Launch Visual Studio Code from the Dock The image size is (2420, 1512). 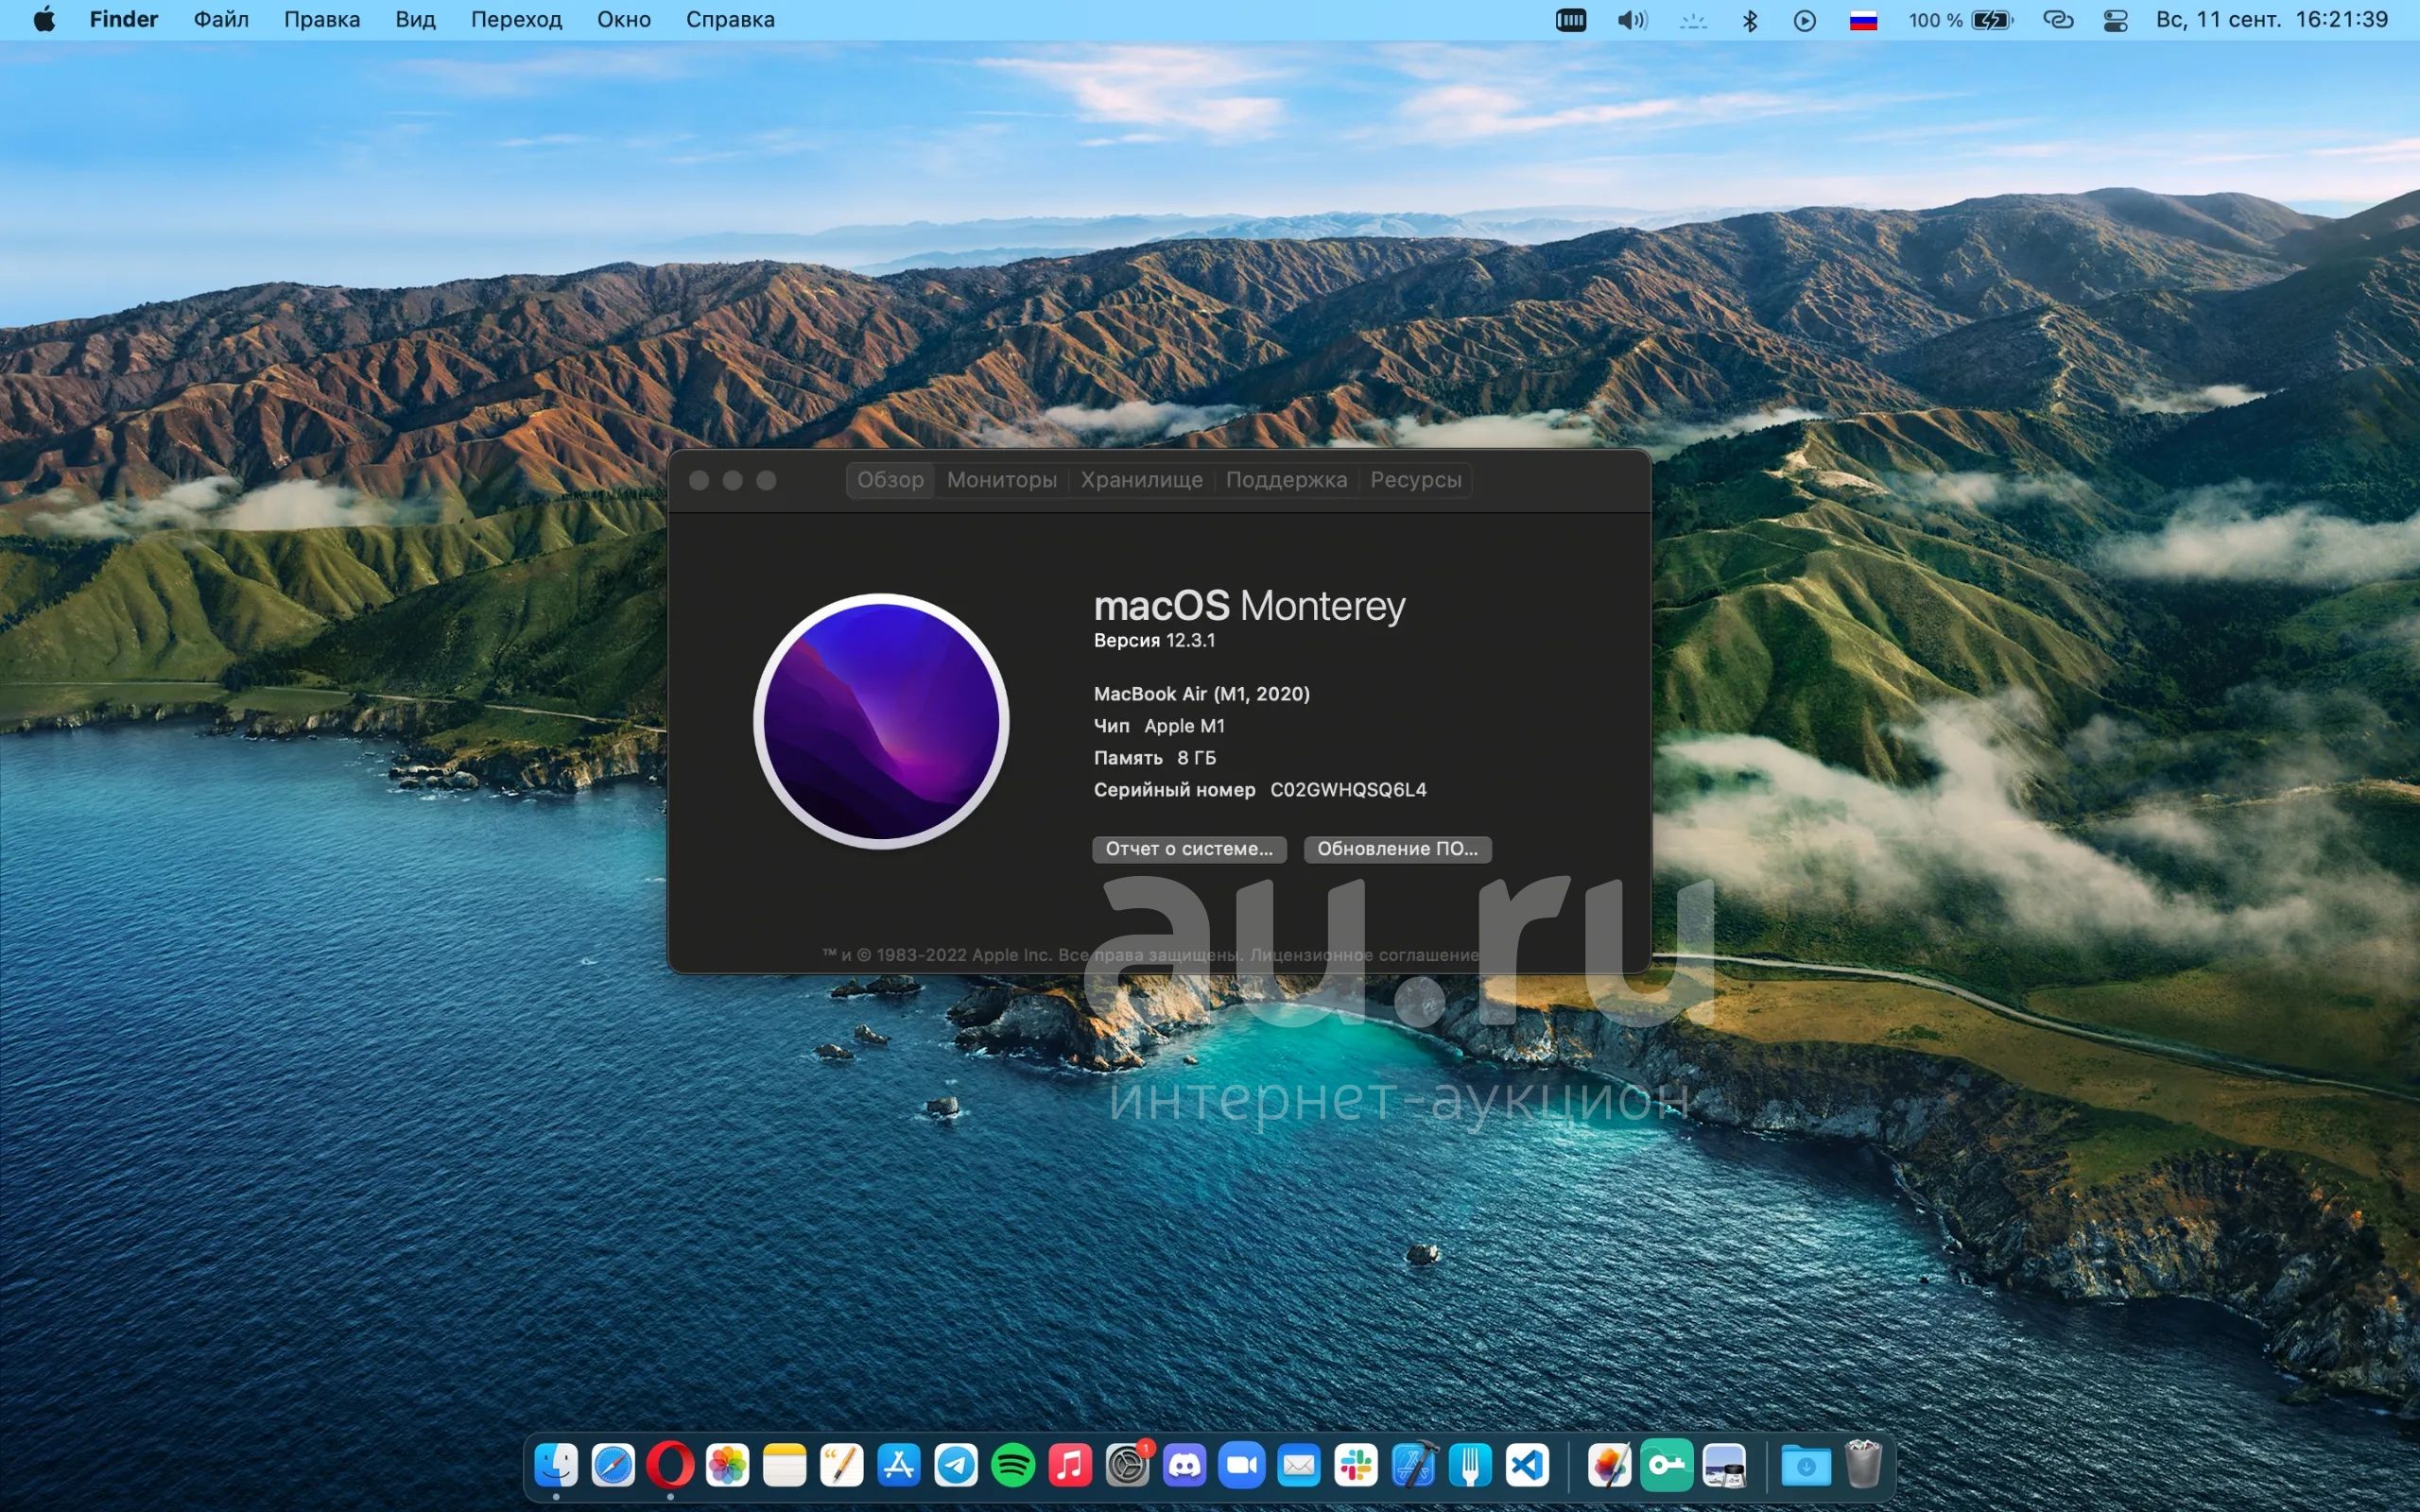pyautogui.click(x=1527, y=1467)
